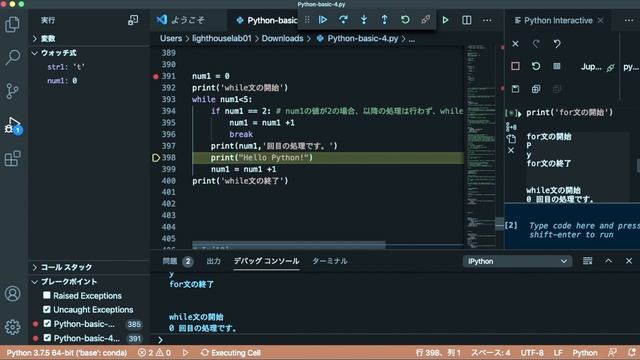Click the Python Interactive code input box
The image size is (640, 360).
coord(582,230)
